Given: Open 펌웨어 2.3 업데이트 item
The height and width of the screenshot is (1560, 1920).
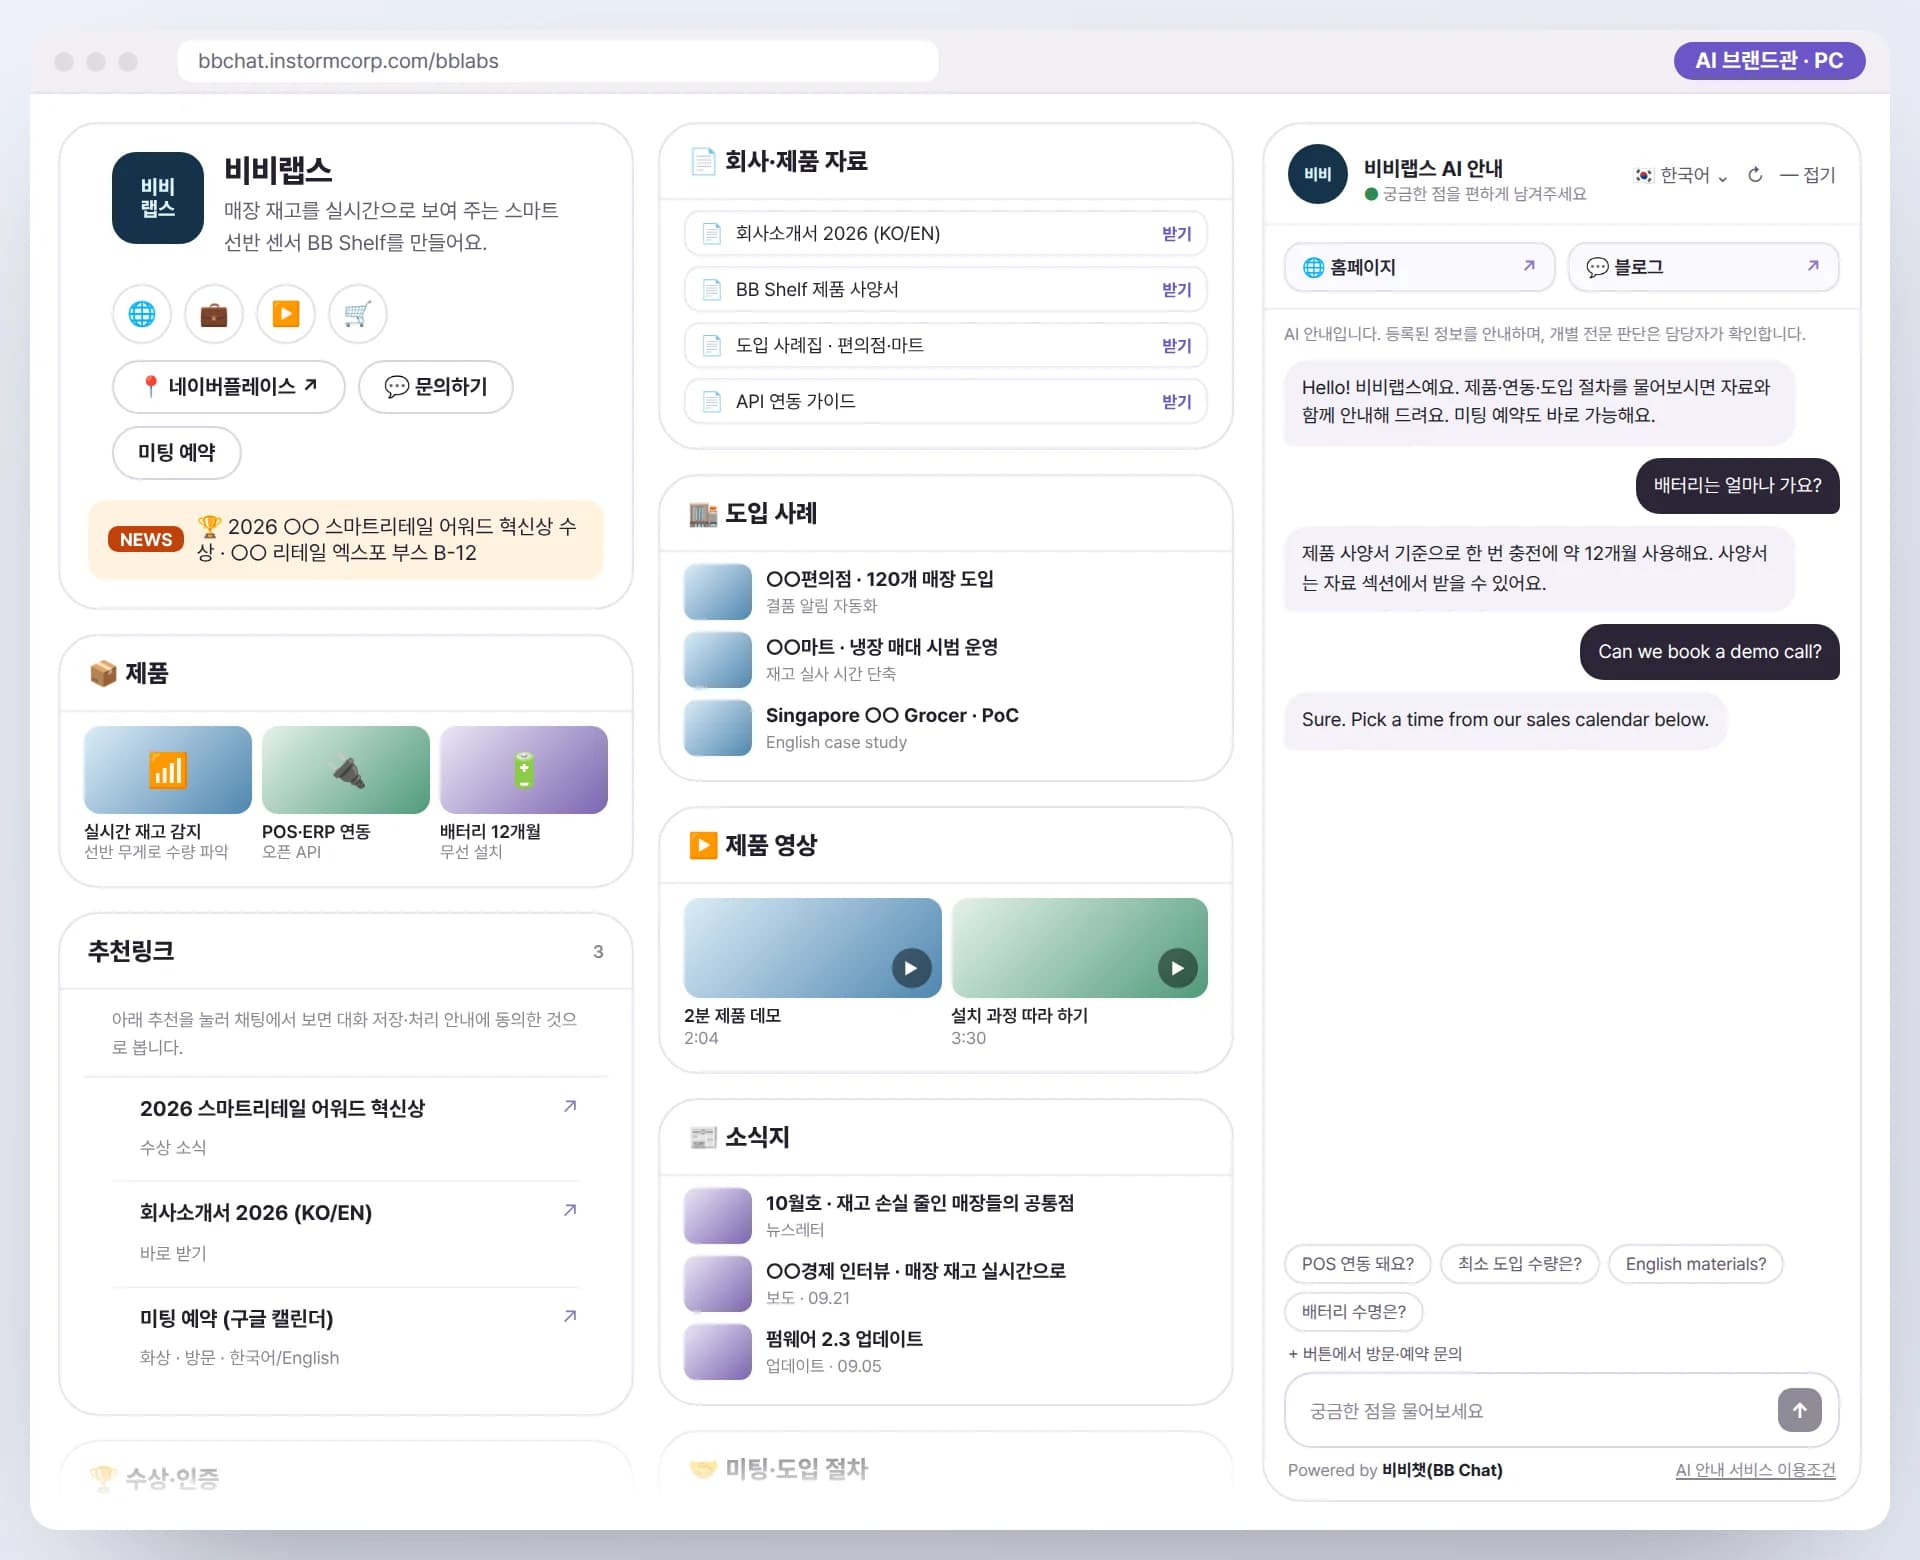Looking at the screenshot, I should 945,1351.
